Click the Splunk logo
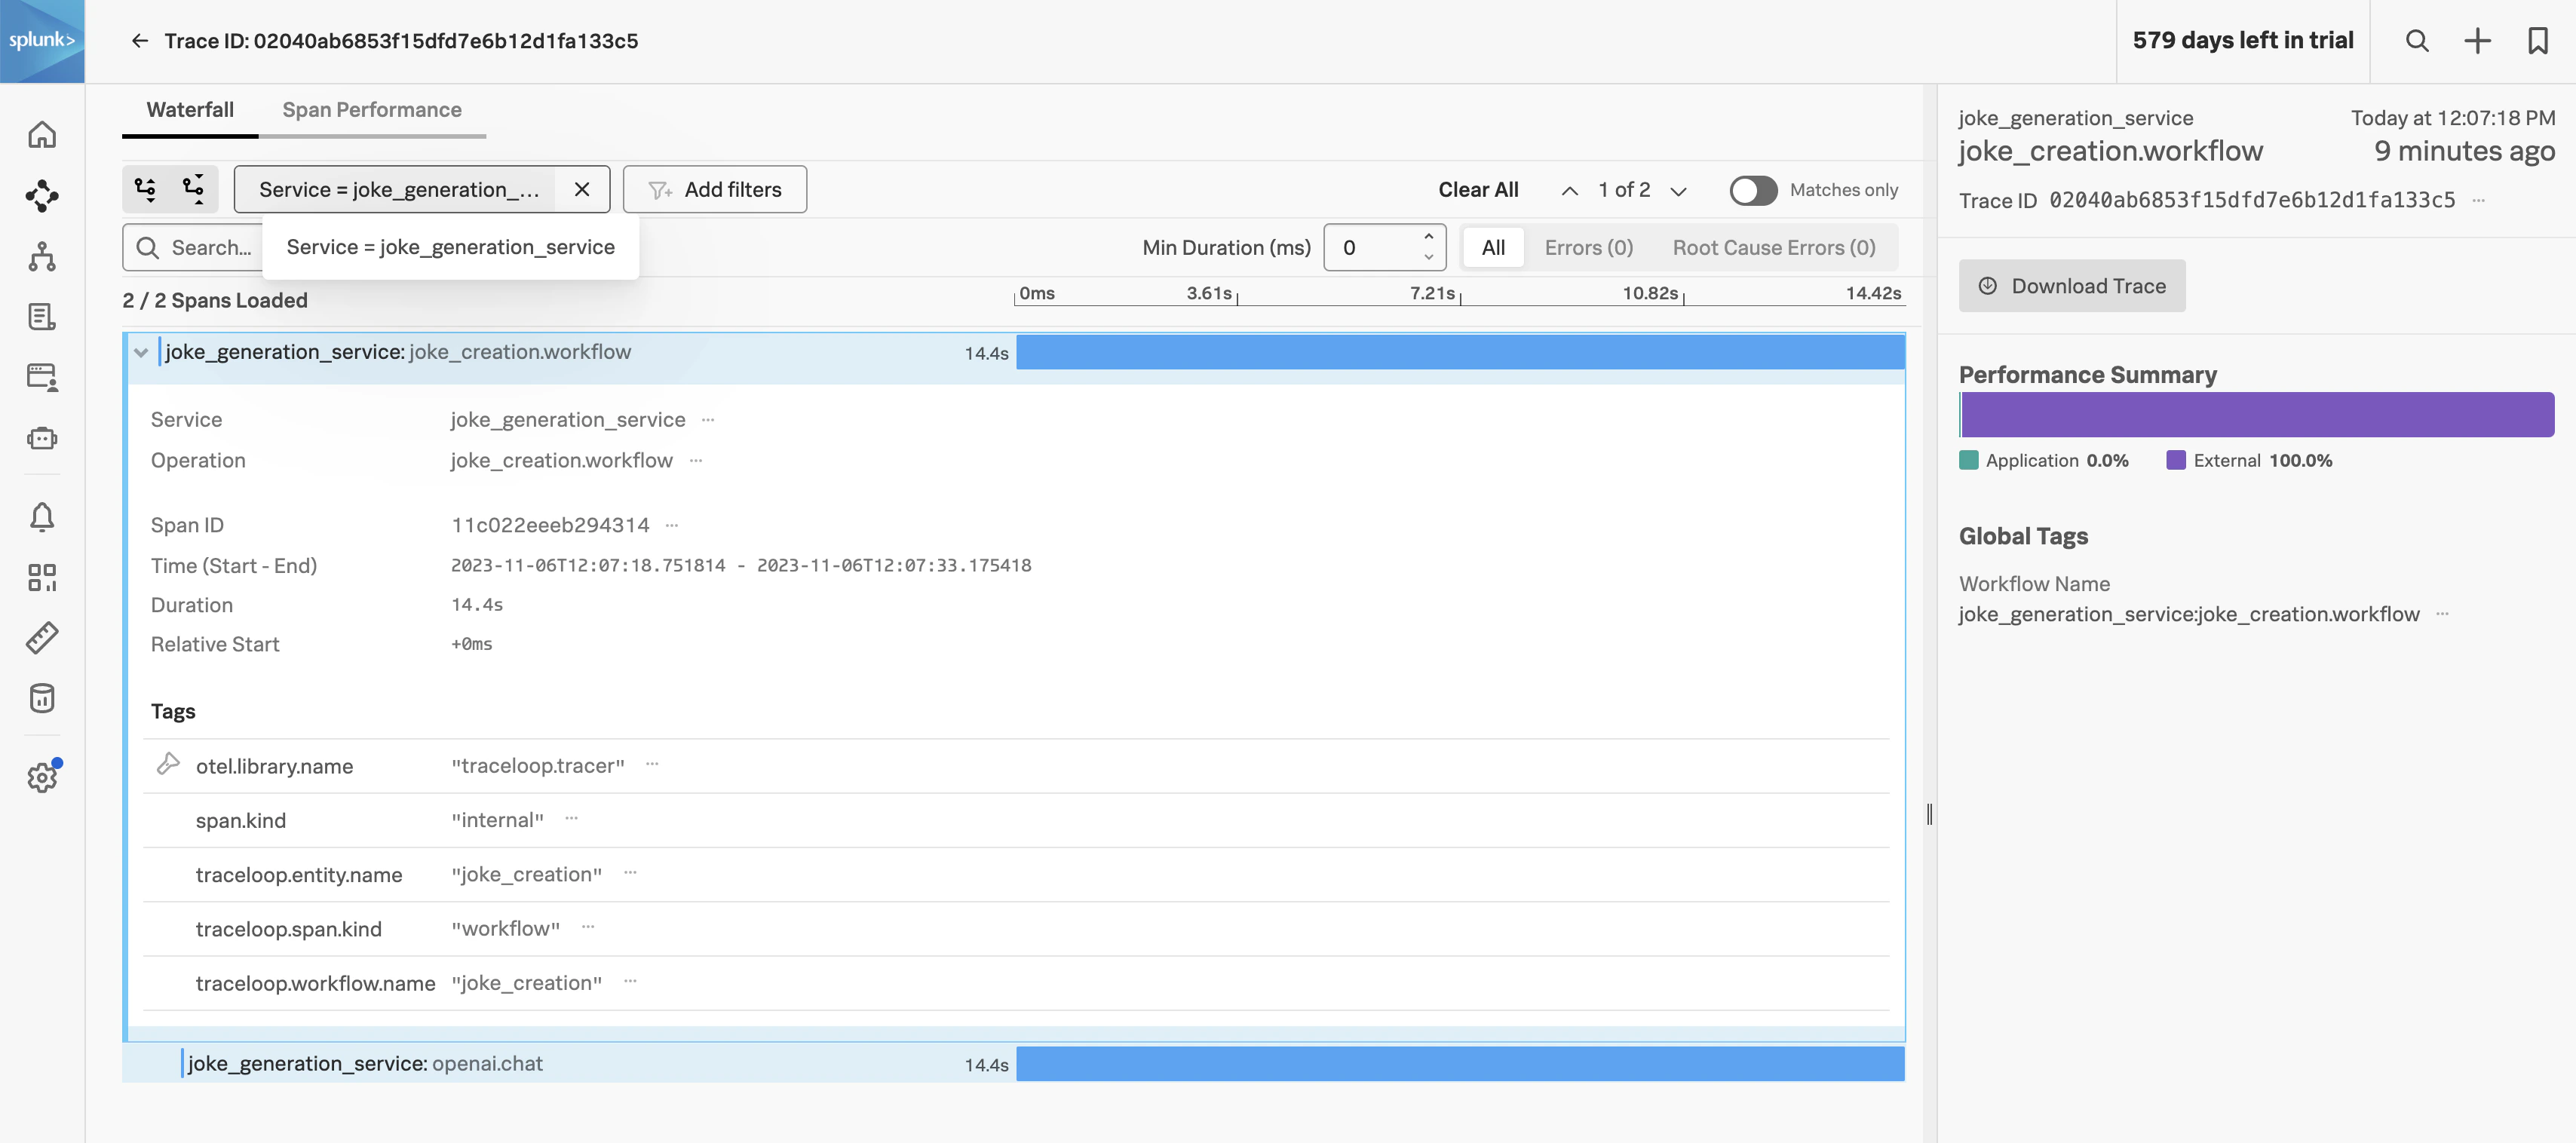Viewport: 2576px width, 1143px height. tap(42, 41)
